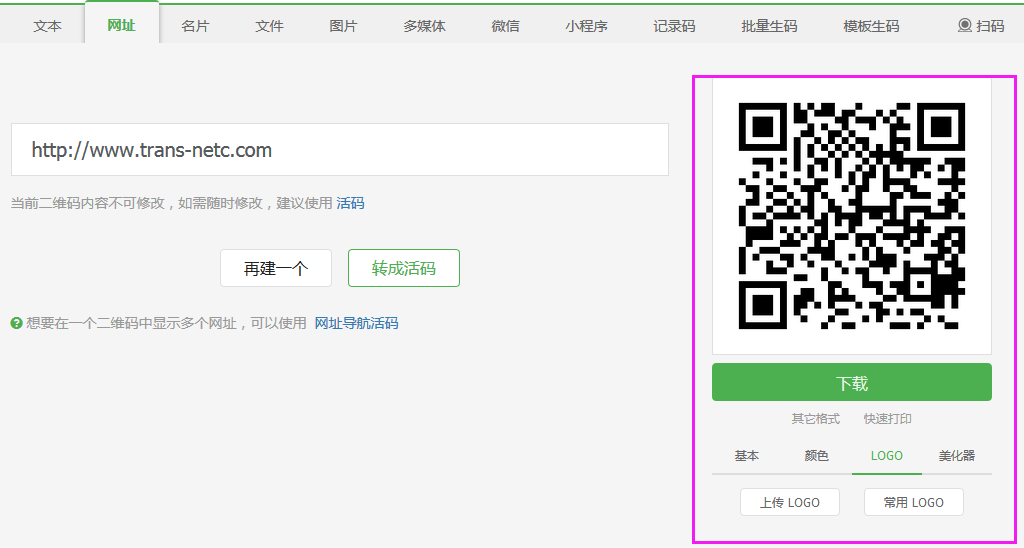Screen dimensions: 1024x548
Task: Open the 常用 LOGO options
Action: tap(913, 502)
